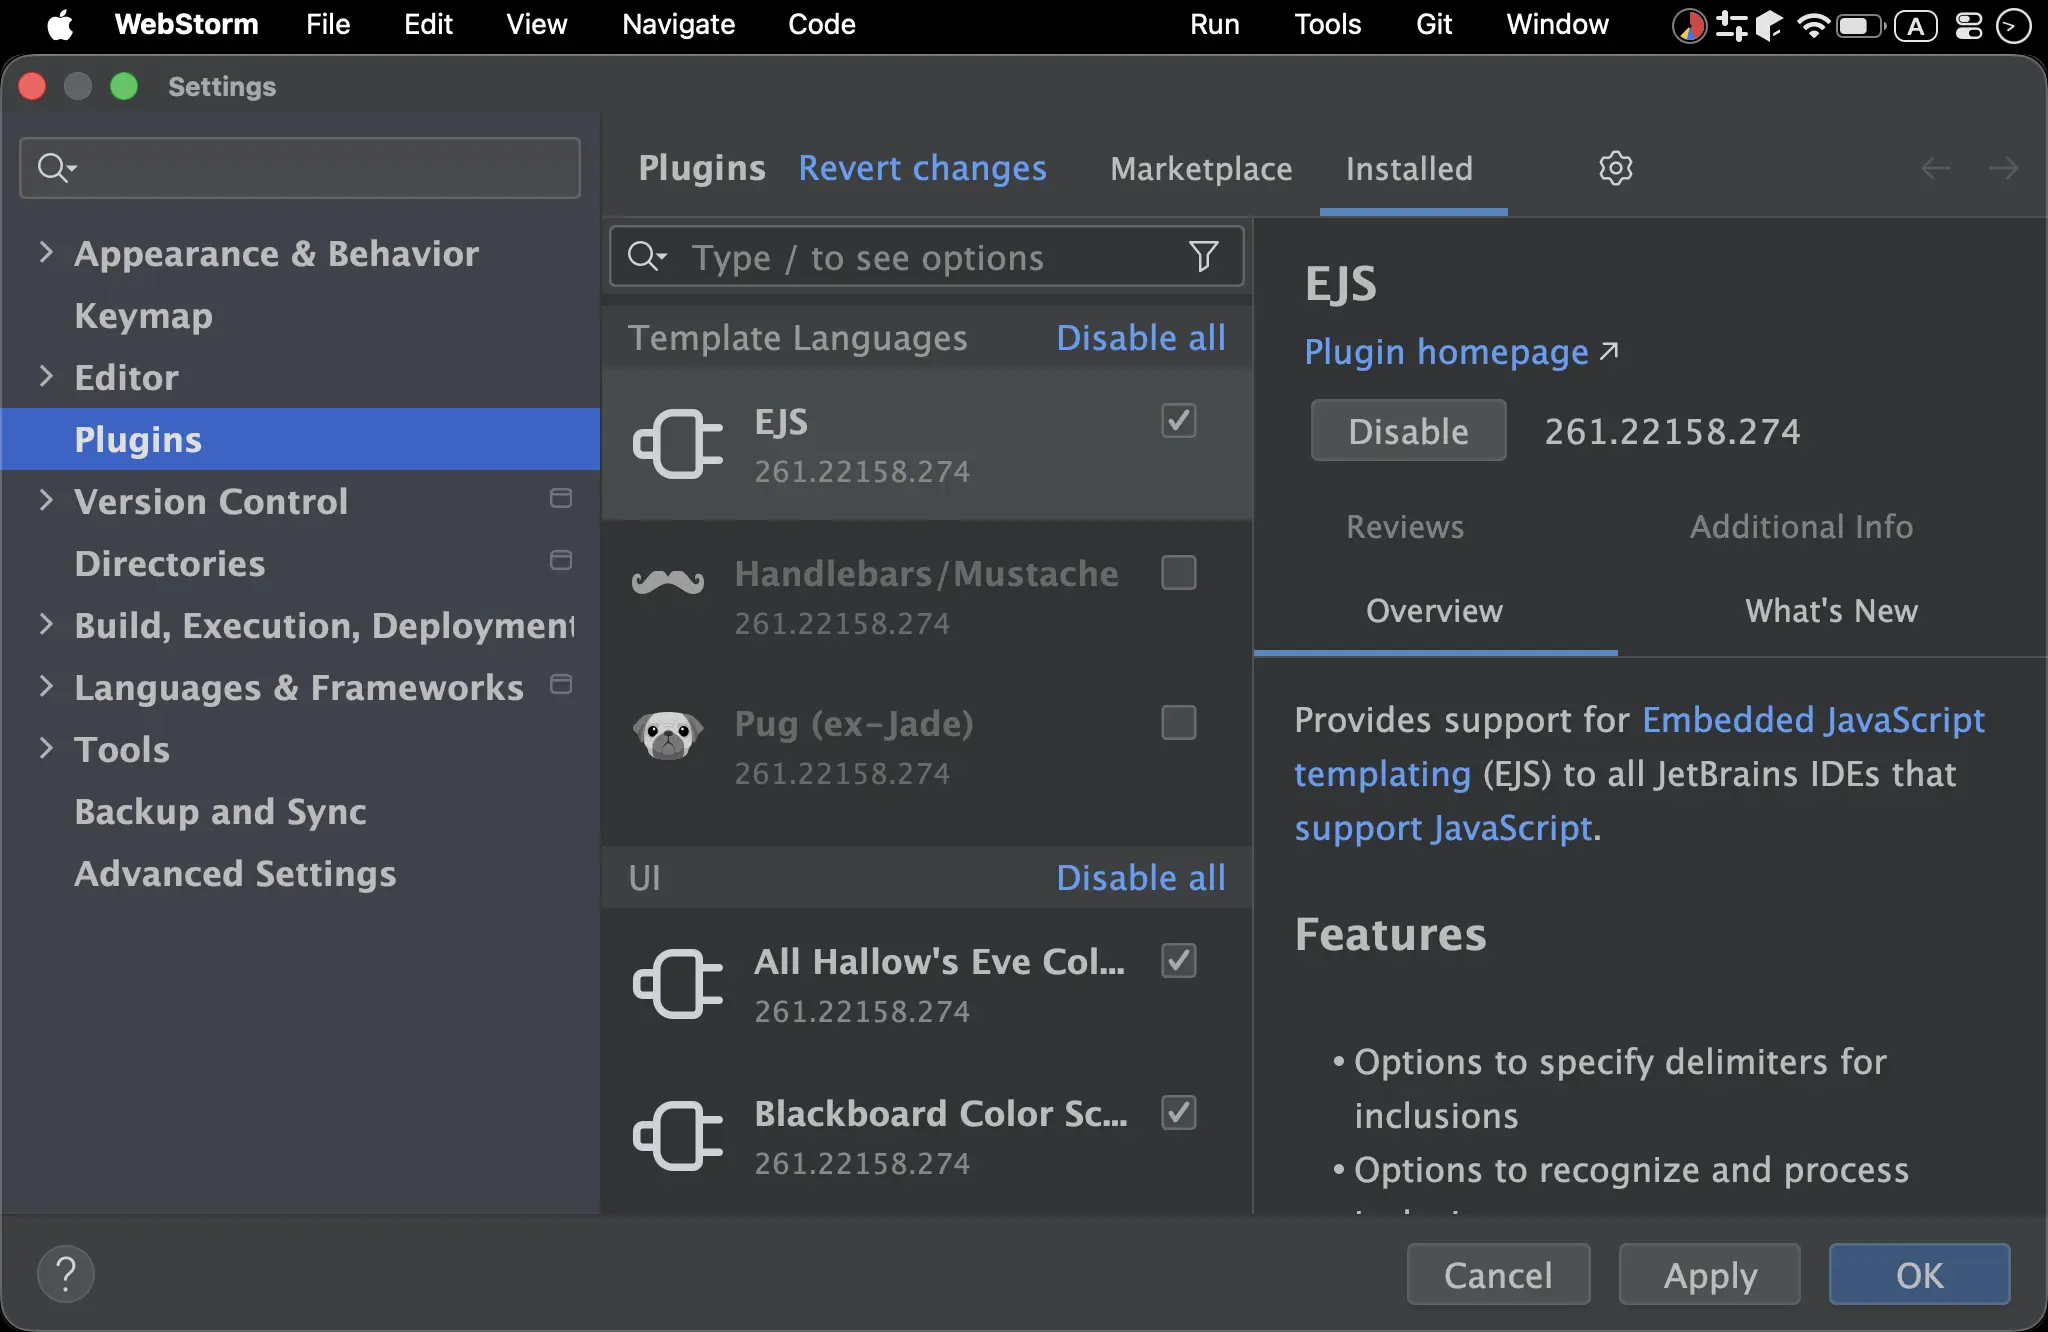Click the Cancel button
2048x1332 pixels.
click(x=1498, y=1275)
